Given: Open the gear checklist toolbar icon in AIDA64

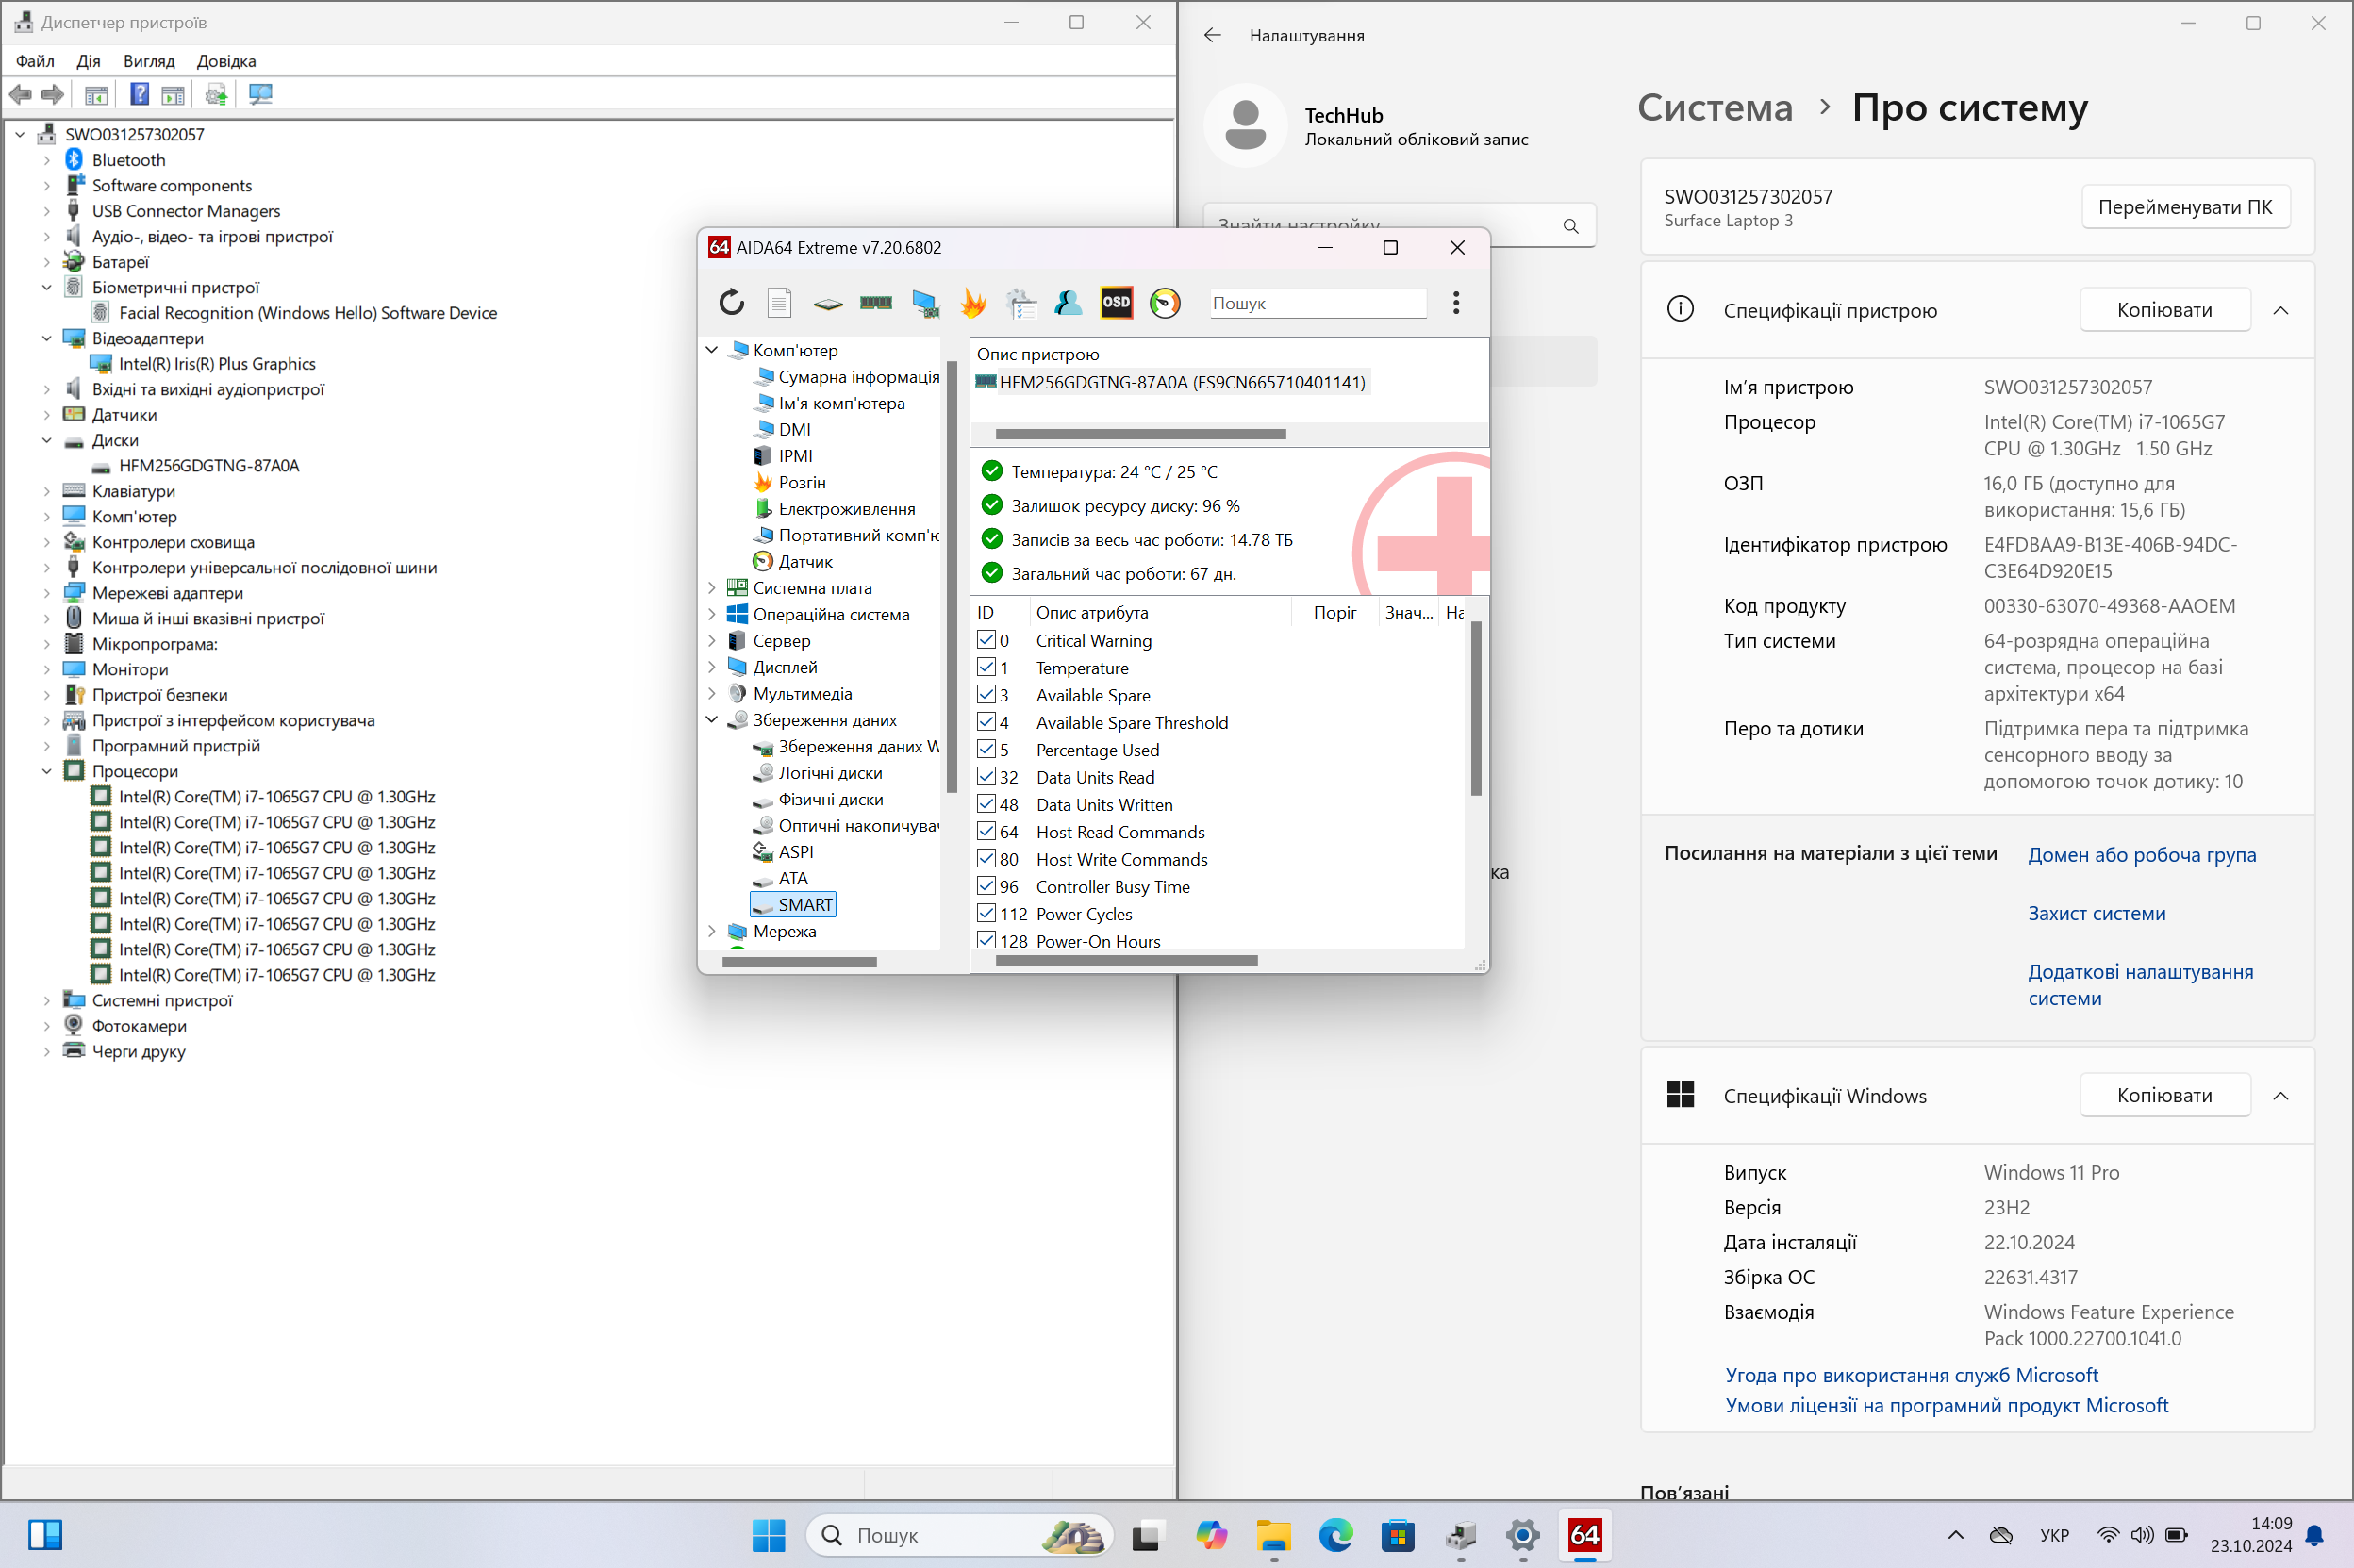Looking at the screenshot, I should (1021, 303).
